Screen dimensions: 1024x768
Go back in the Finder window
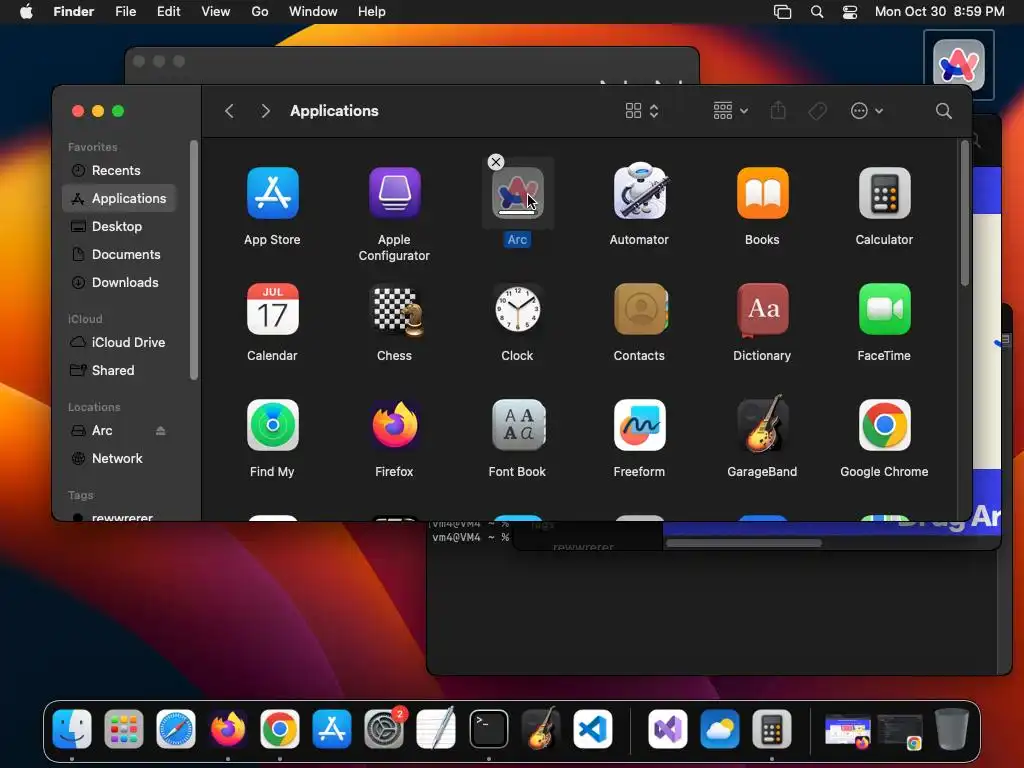(x=229, y=111)
